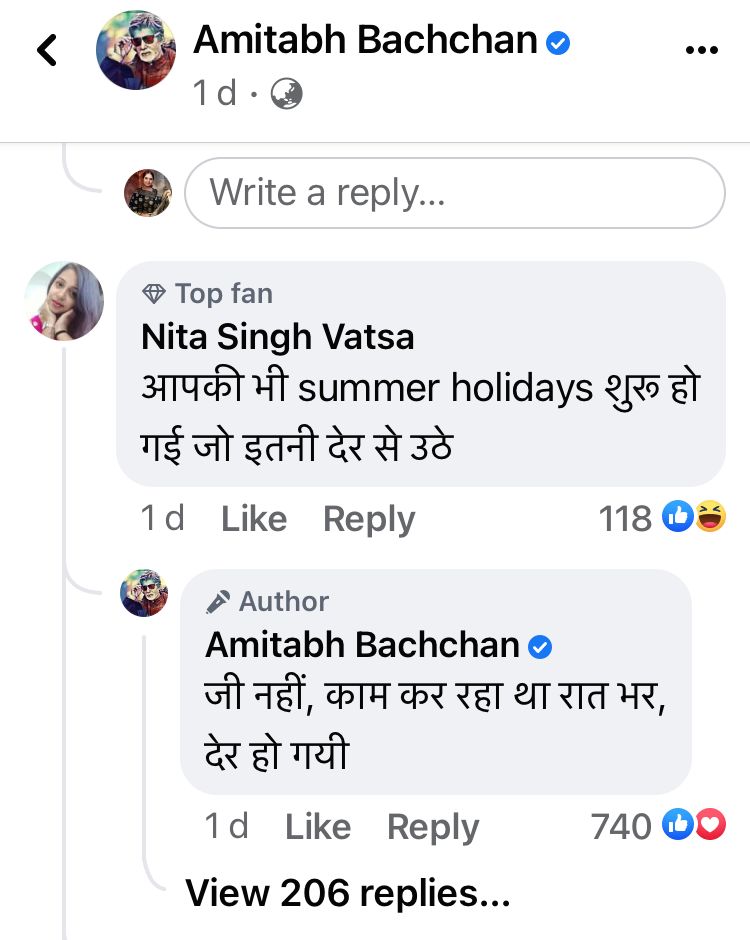Open the reaction icons beside 740
The image size is (750, 940).
693,826
